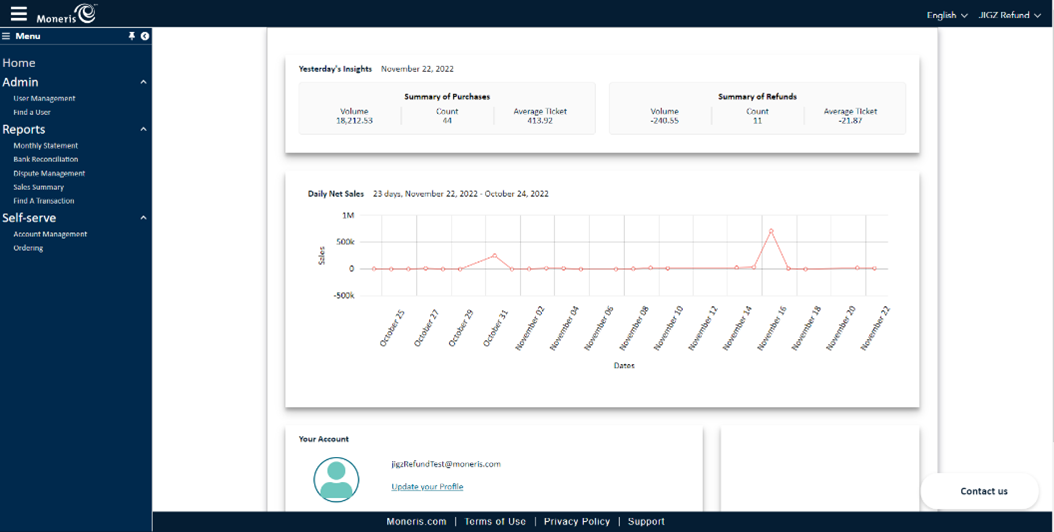Image resolution: width=1054 pixels, height=532 pixels.
Task: Collapse the Reports menu section
Action: click(143, 130)
